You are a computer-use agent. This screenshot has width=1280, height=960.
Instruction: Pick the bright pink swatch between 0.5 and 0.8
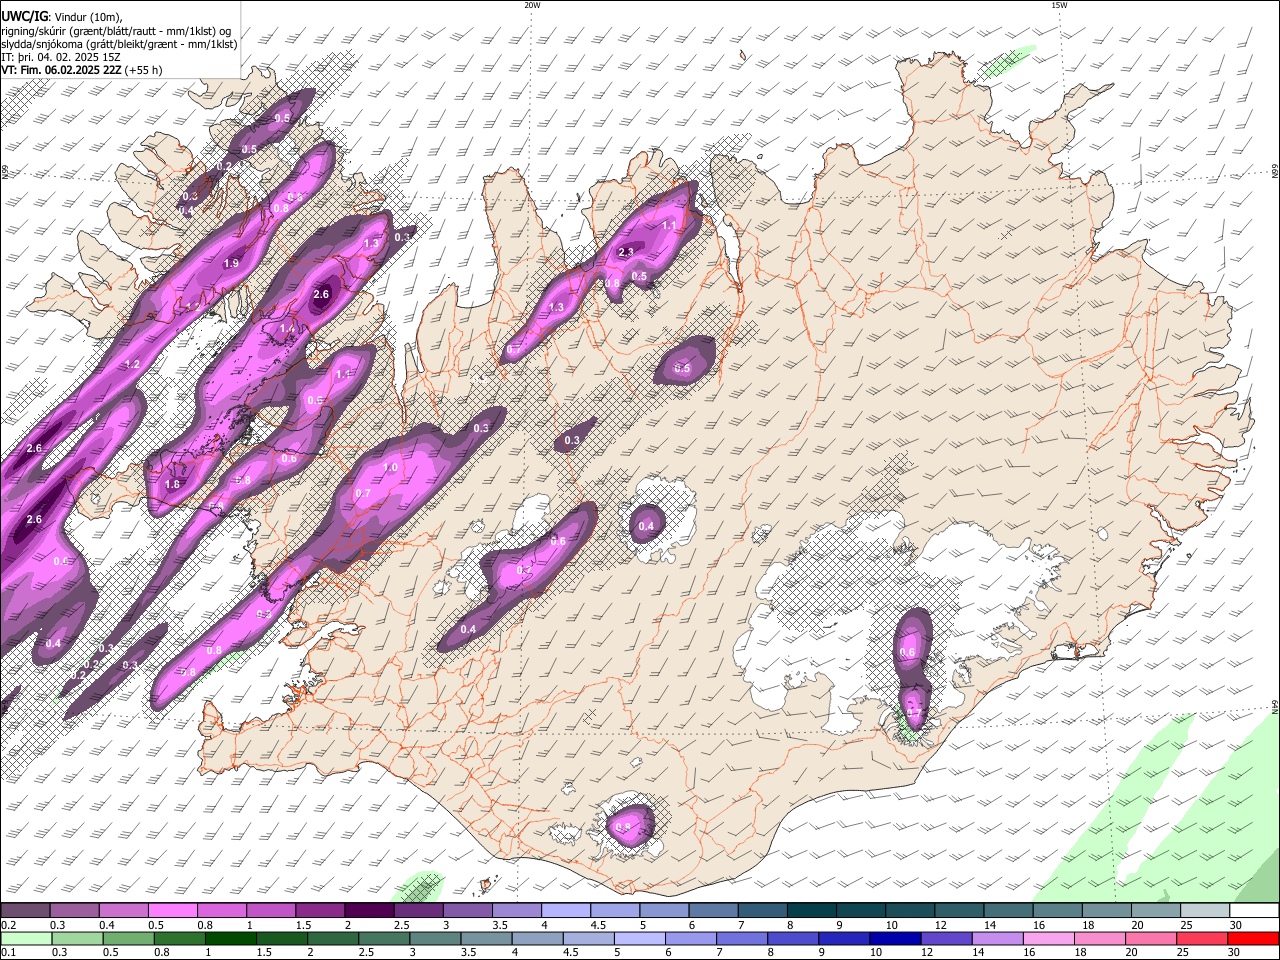click(x=172, y=911)
